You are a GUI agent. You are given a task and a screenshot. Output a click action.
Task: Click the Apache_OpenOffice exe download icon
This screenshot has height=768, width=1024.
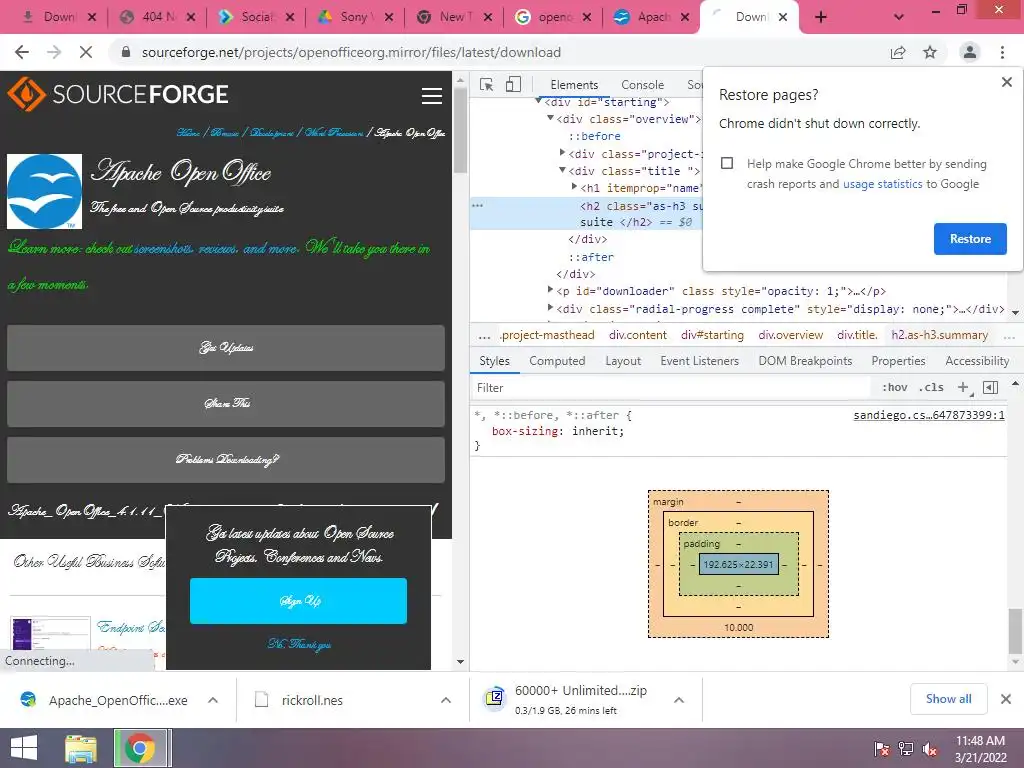point(28,700)
